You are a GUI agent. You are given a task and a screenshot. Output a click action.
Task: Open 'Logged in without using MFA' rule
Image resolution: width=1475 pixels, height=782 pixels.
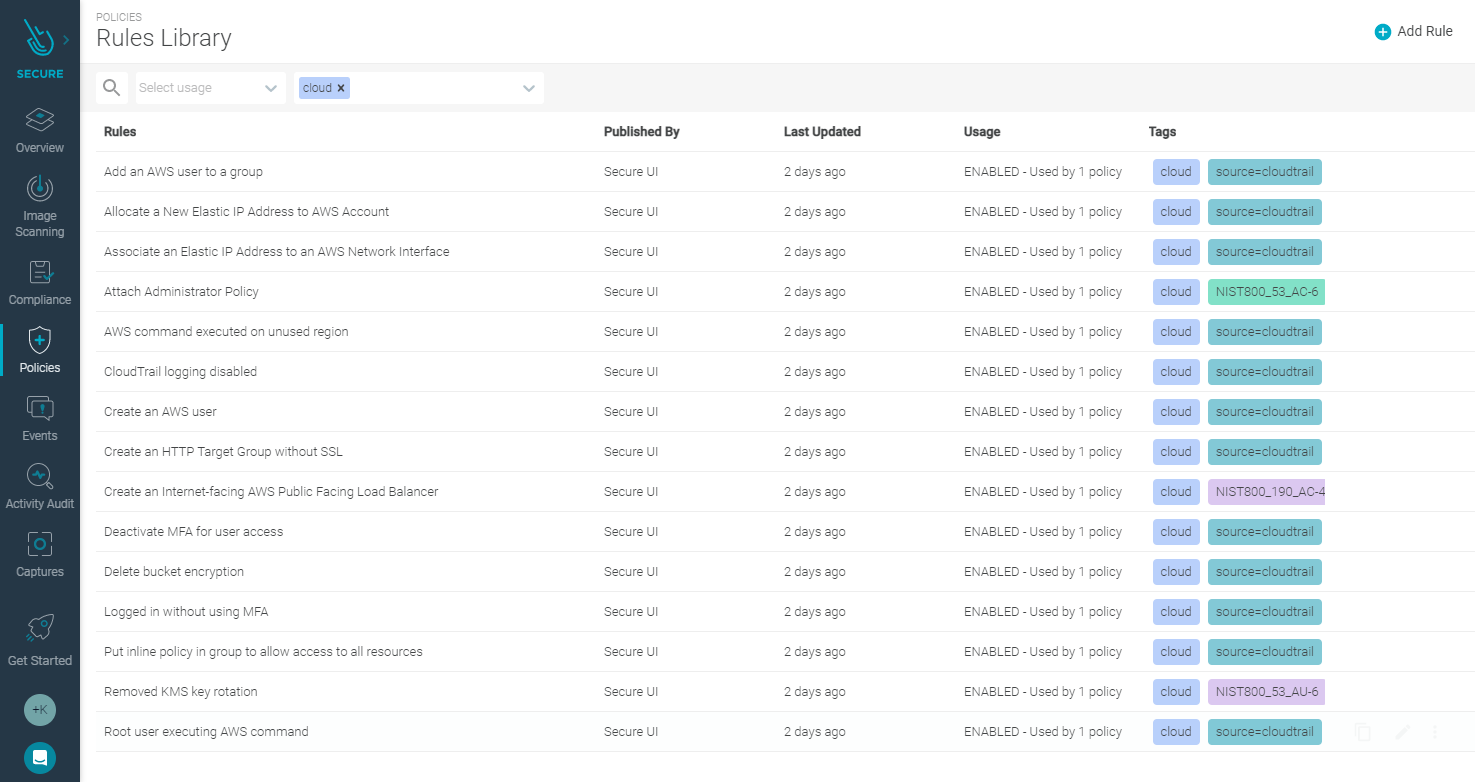186,612
